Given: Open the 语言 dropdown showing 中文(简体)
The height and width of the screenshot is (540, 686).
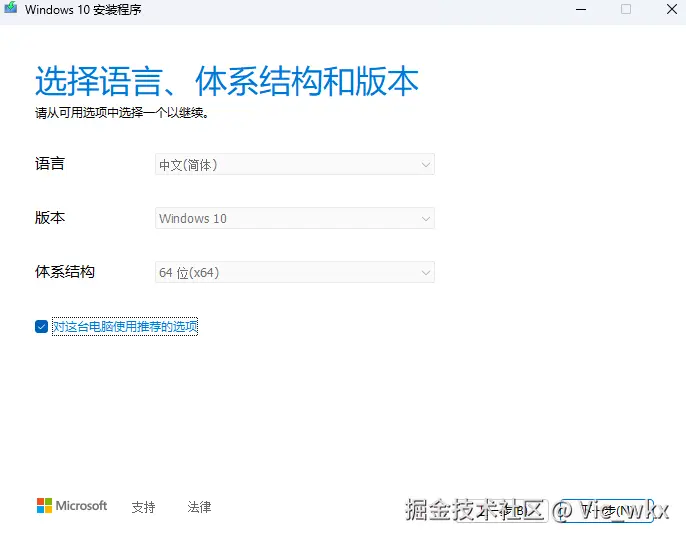Looking at the screenshot, I should [x=294, y=165].
